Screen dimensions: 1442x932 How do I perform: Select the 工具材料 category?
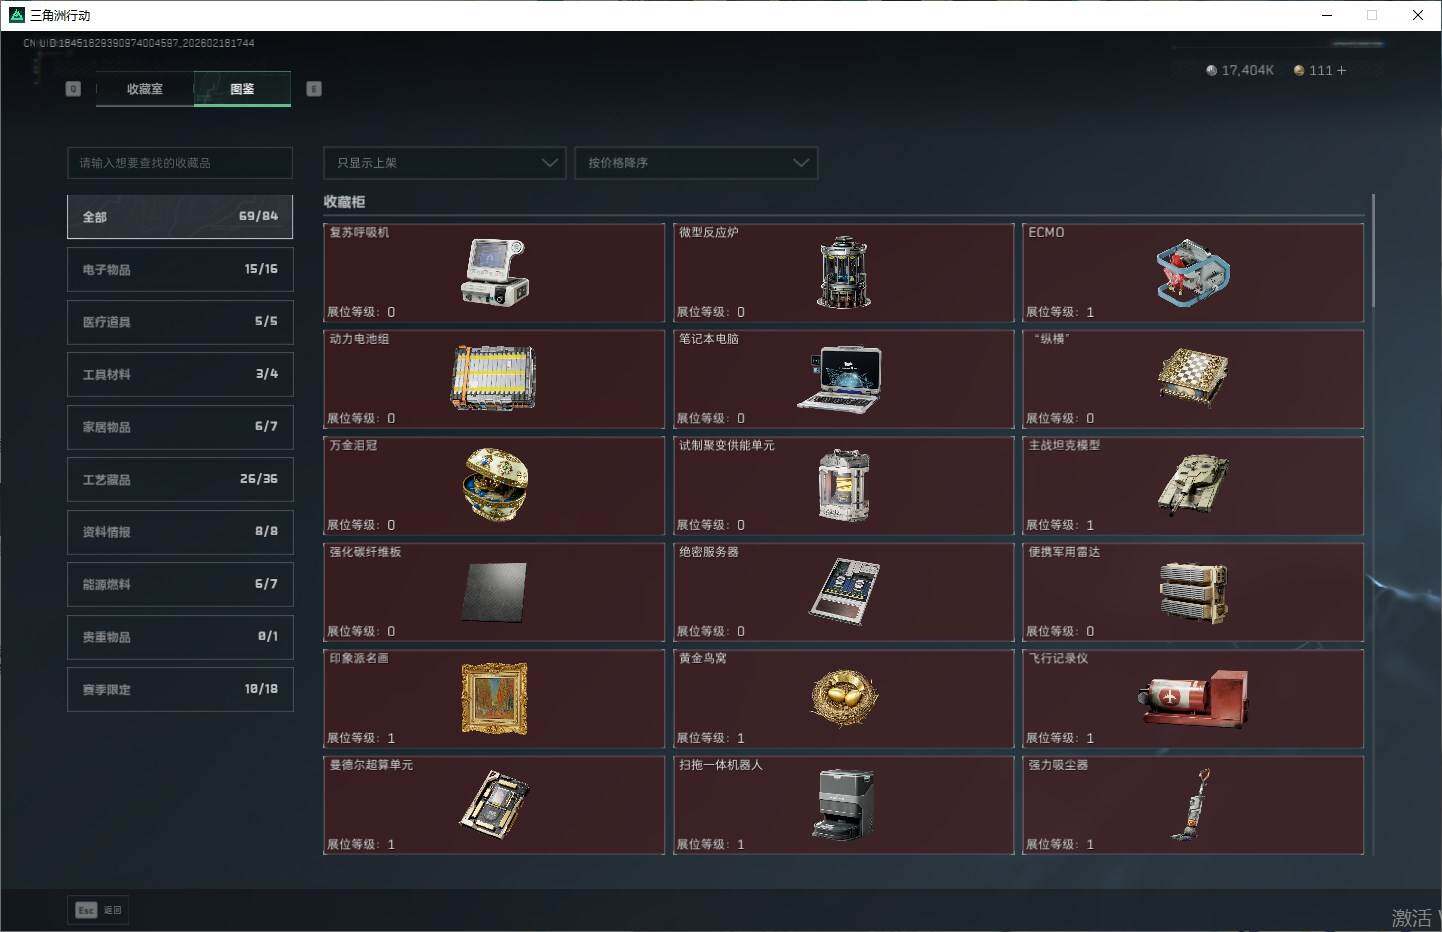180,374
